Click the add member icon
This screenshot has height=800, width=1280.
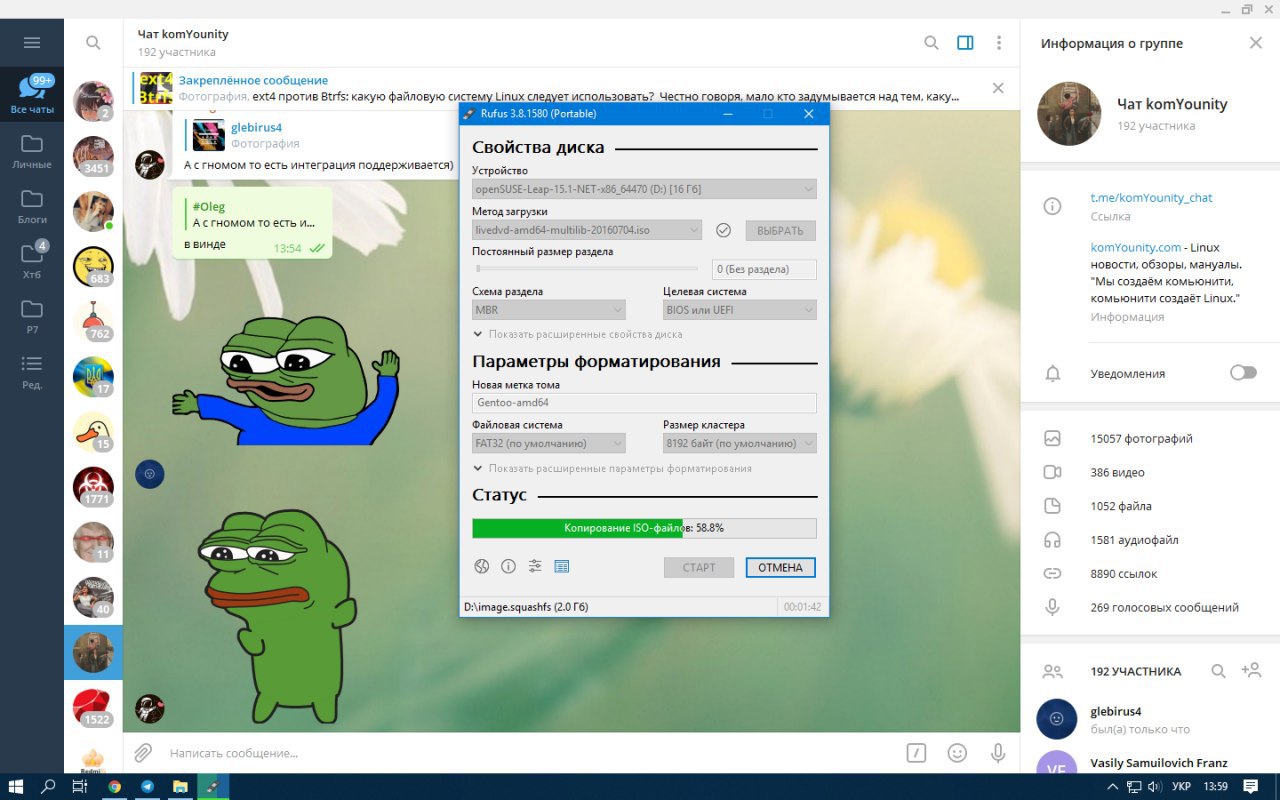[1251, 670]
